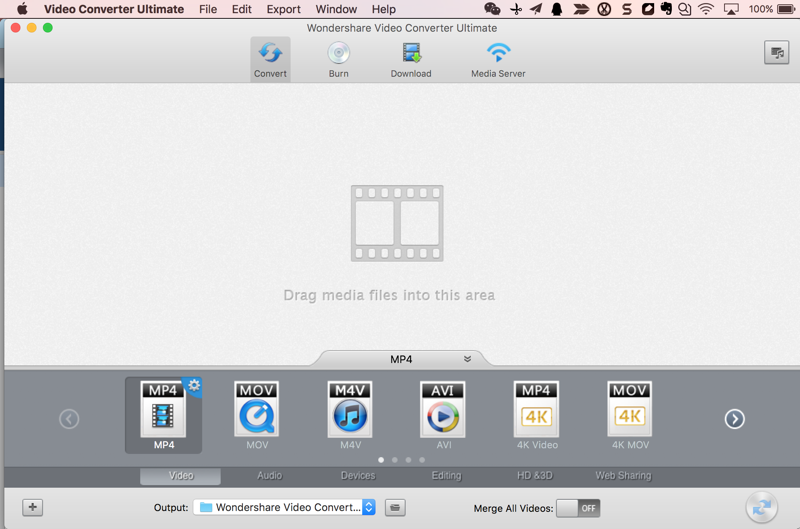
Task: Click the media browser icon at top right
Action: [777, 53]
